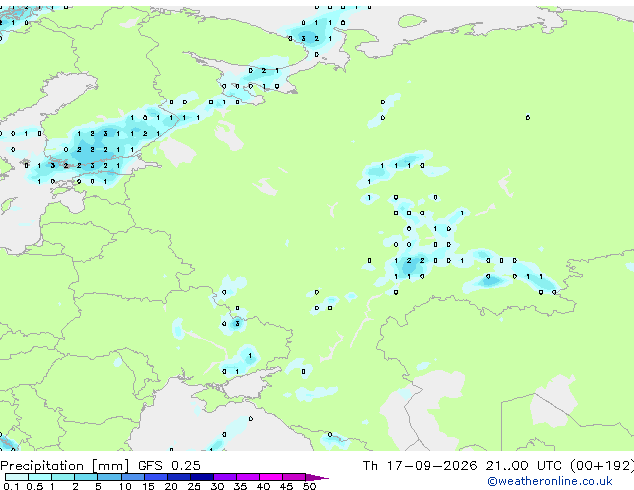The height and width of the screenshot is (490, 634).
Task: Select the 20 mm legend color swatch
Action: pos(178,477)
